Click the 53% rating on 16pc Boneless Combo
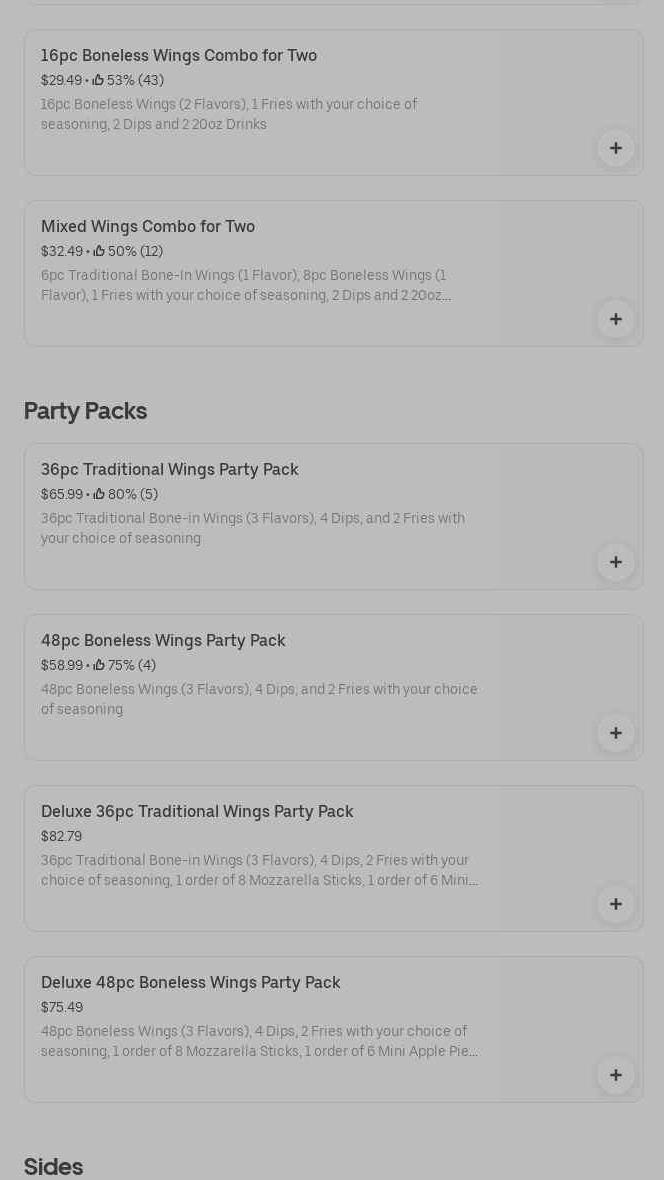The image size is (664, 1180). (x=128, y=81)
